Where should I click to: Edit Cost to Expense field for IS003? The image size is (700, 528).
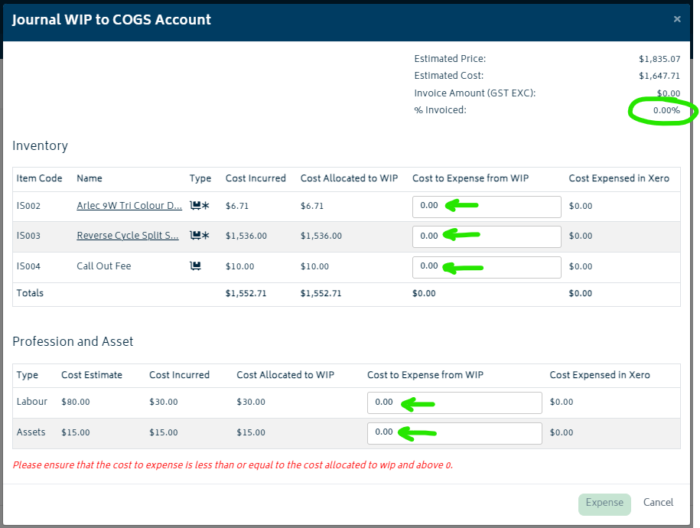(487, 237)
